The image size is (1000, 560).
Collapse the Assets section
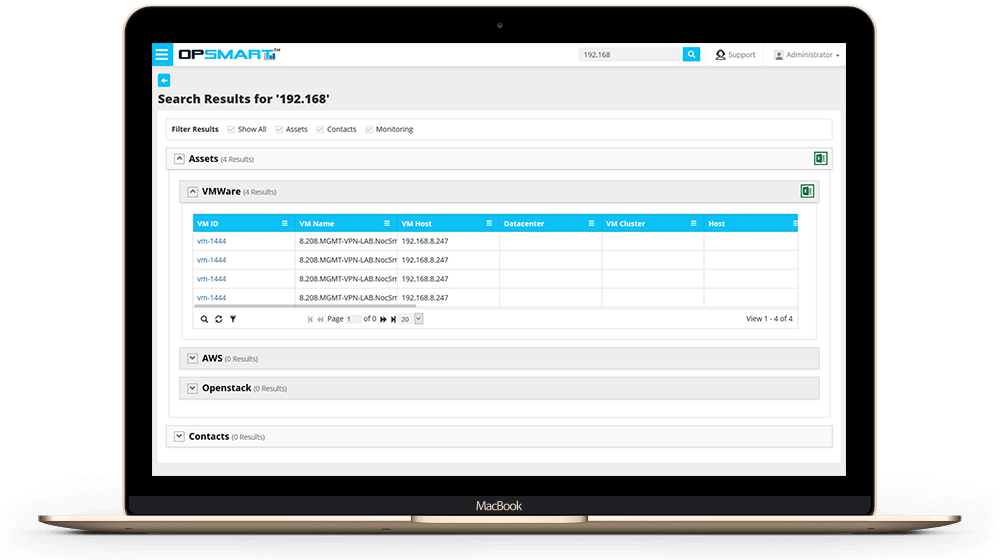click(179, 158)
